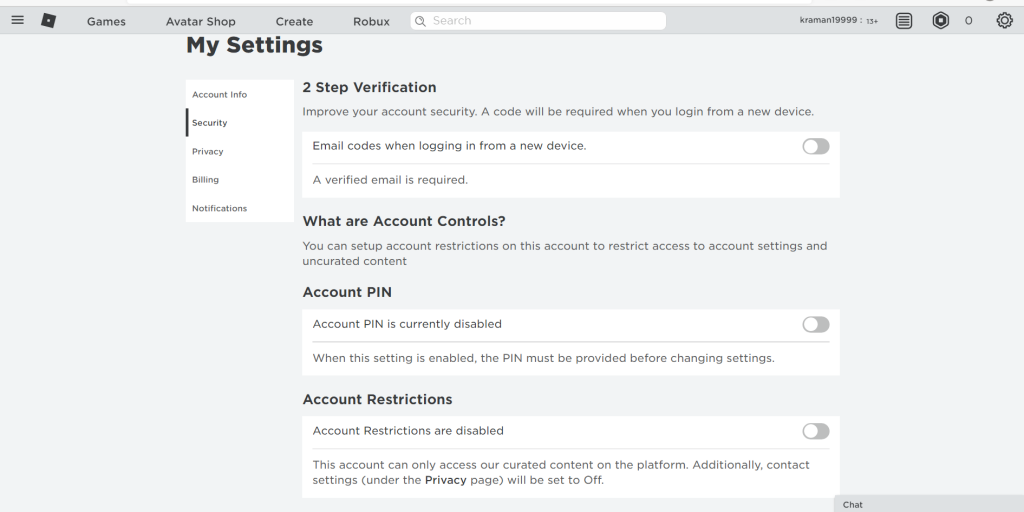Go to Avatar Shop in top navigation
This screenshot has width=1024, height=512.
pos(200,22)
